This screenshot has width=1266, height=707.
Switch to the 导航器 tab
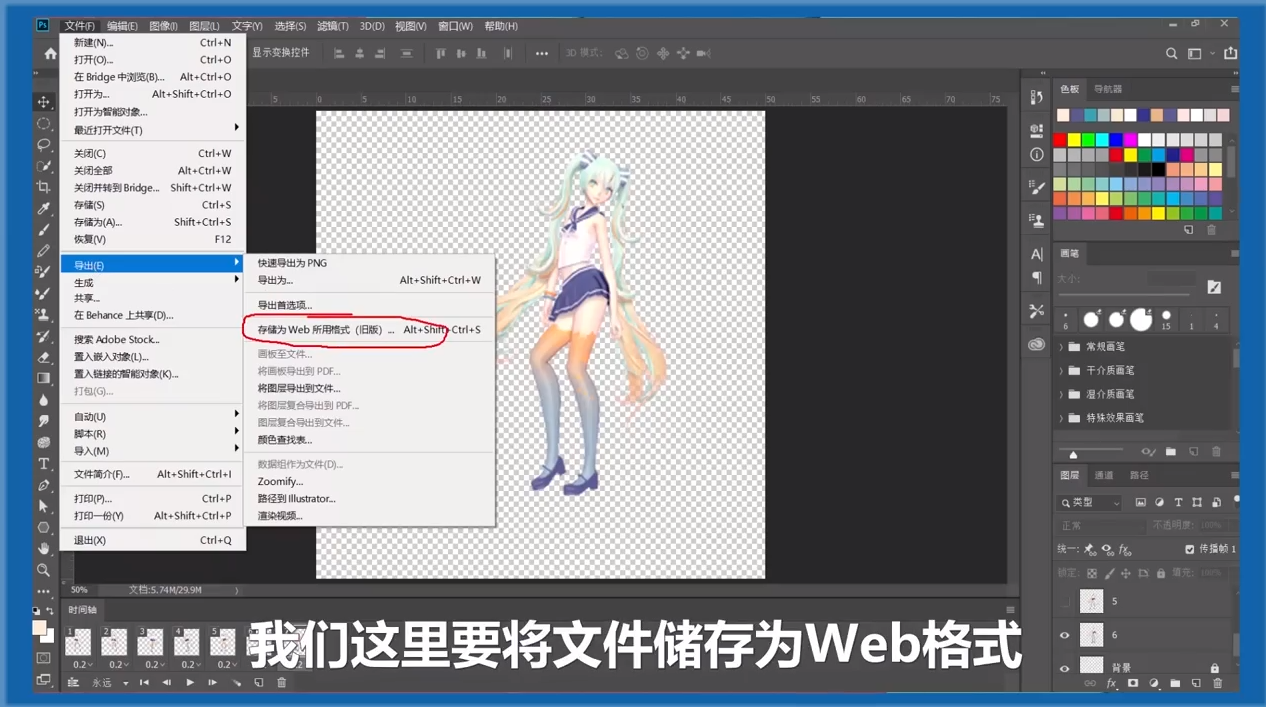click(1108, 89)
